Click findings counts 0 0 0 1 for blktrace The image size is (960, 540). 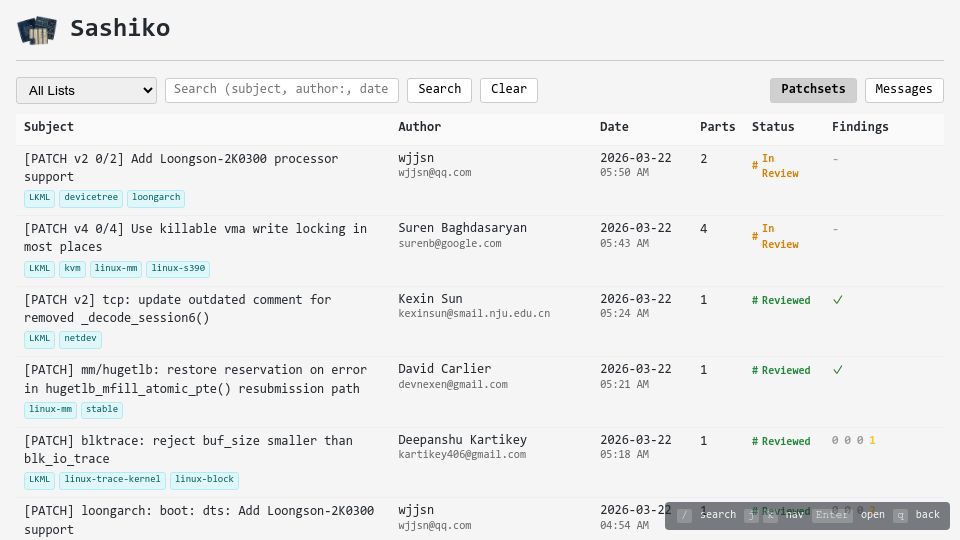pos(853,440)
